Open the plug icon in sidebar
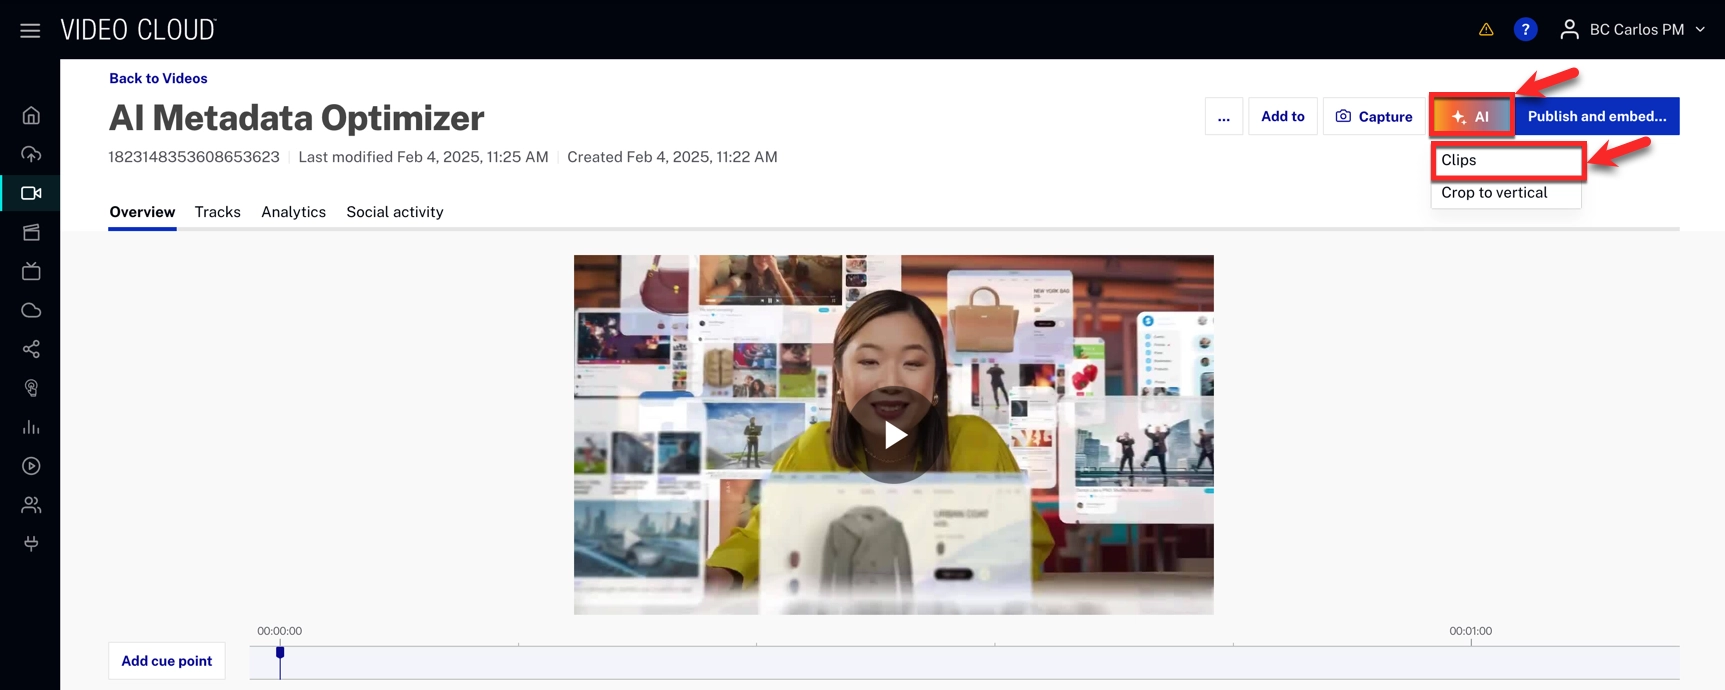The image size is (1725, 690). click(31, 544)
